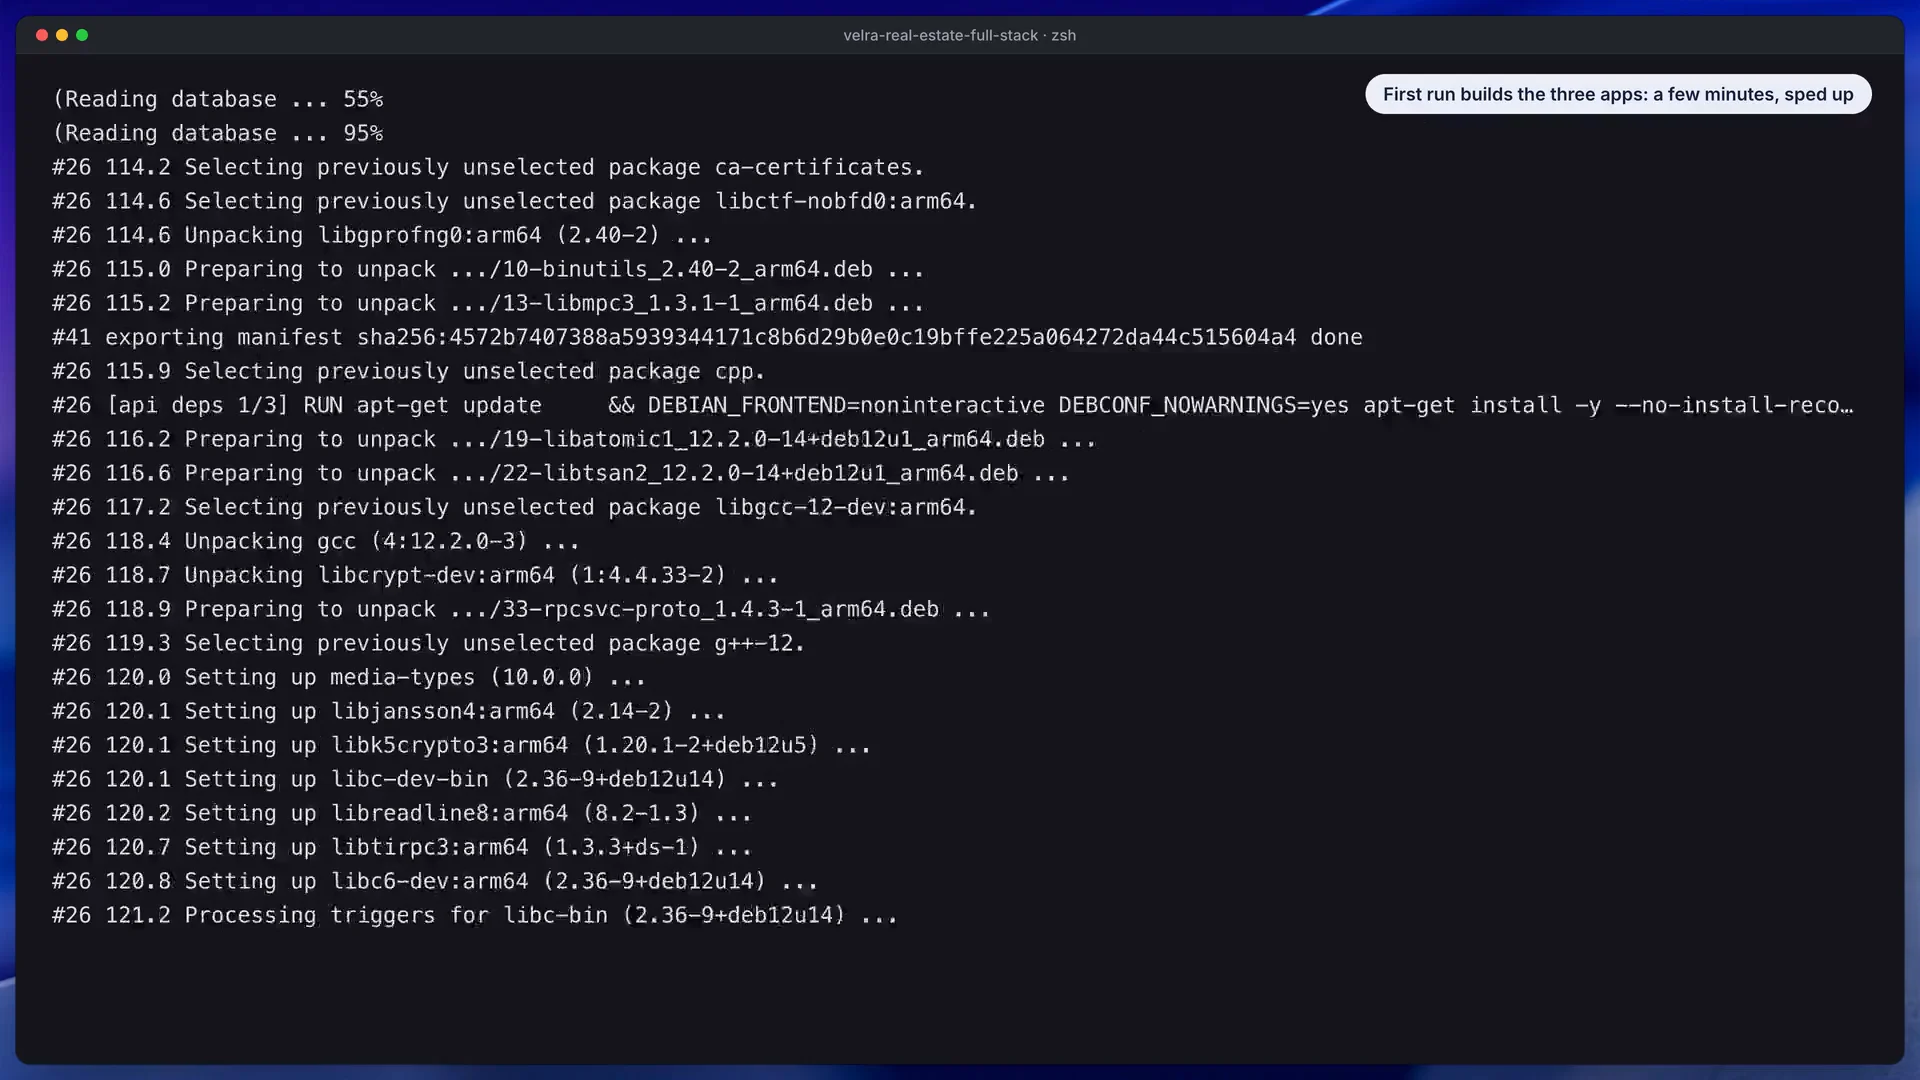
Task: Click the 'Setting up libtirpc3:arm64' line
Action: pyautogui.click(x=402, y=847)
